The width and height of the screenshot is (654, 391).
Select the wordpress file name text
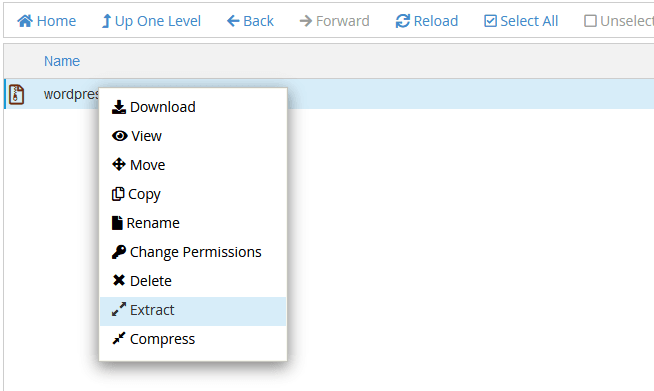[x=71, y=94]
